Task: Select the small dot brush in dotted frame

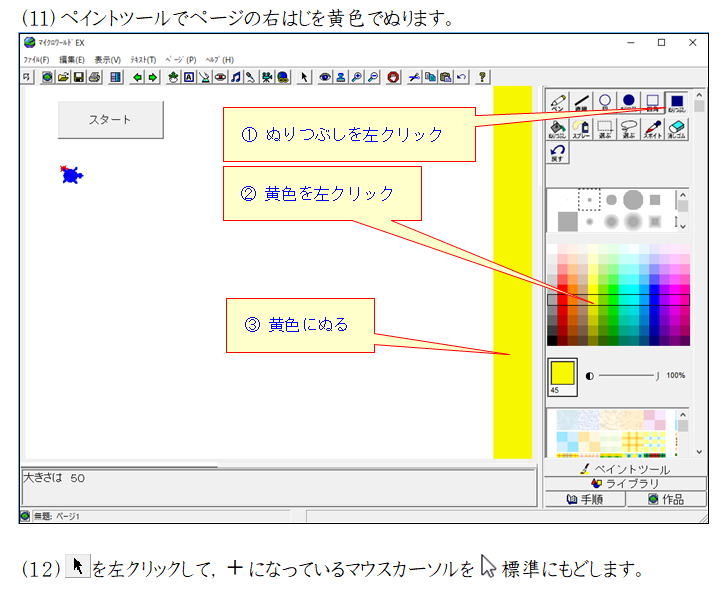Action: click(589, 200)
